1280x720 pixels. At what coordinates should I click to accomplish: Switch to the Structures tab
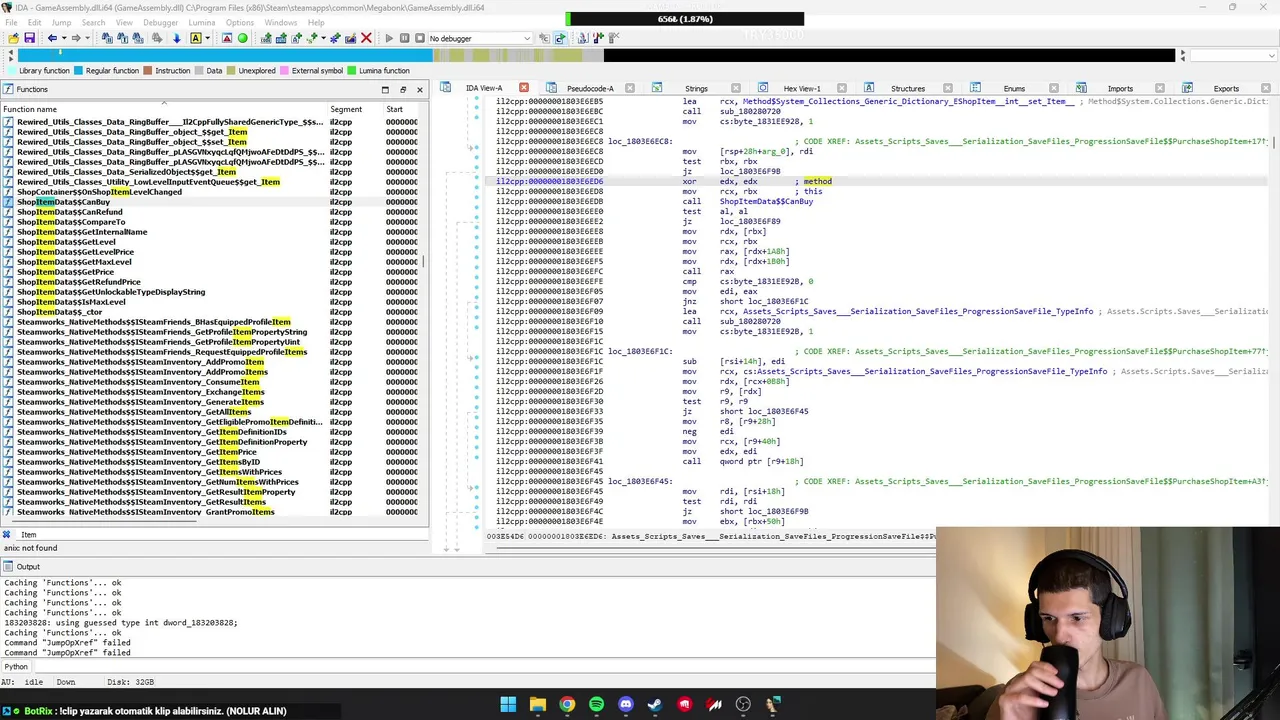907,88
